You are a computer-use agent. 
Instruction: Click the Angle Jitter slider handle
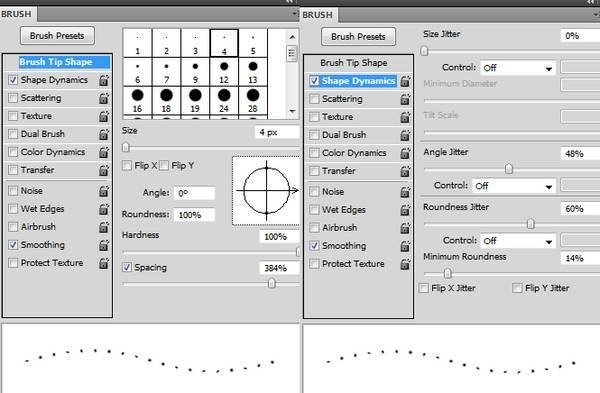point(509,169)
